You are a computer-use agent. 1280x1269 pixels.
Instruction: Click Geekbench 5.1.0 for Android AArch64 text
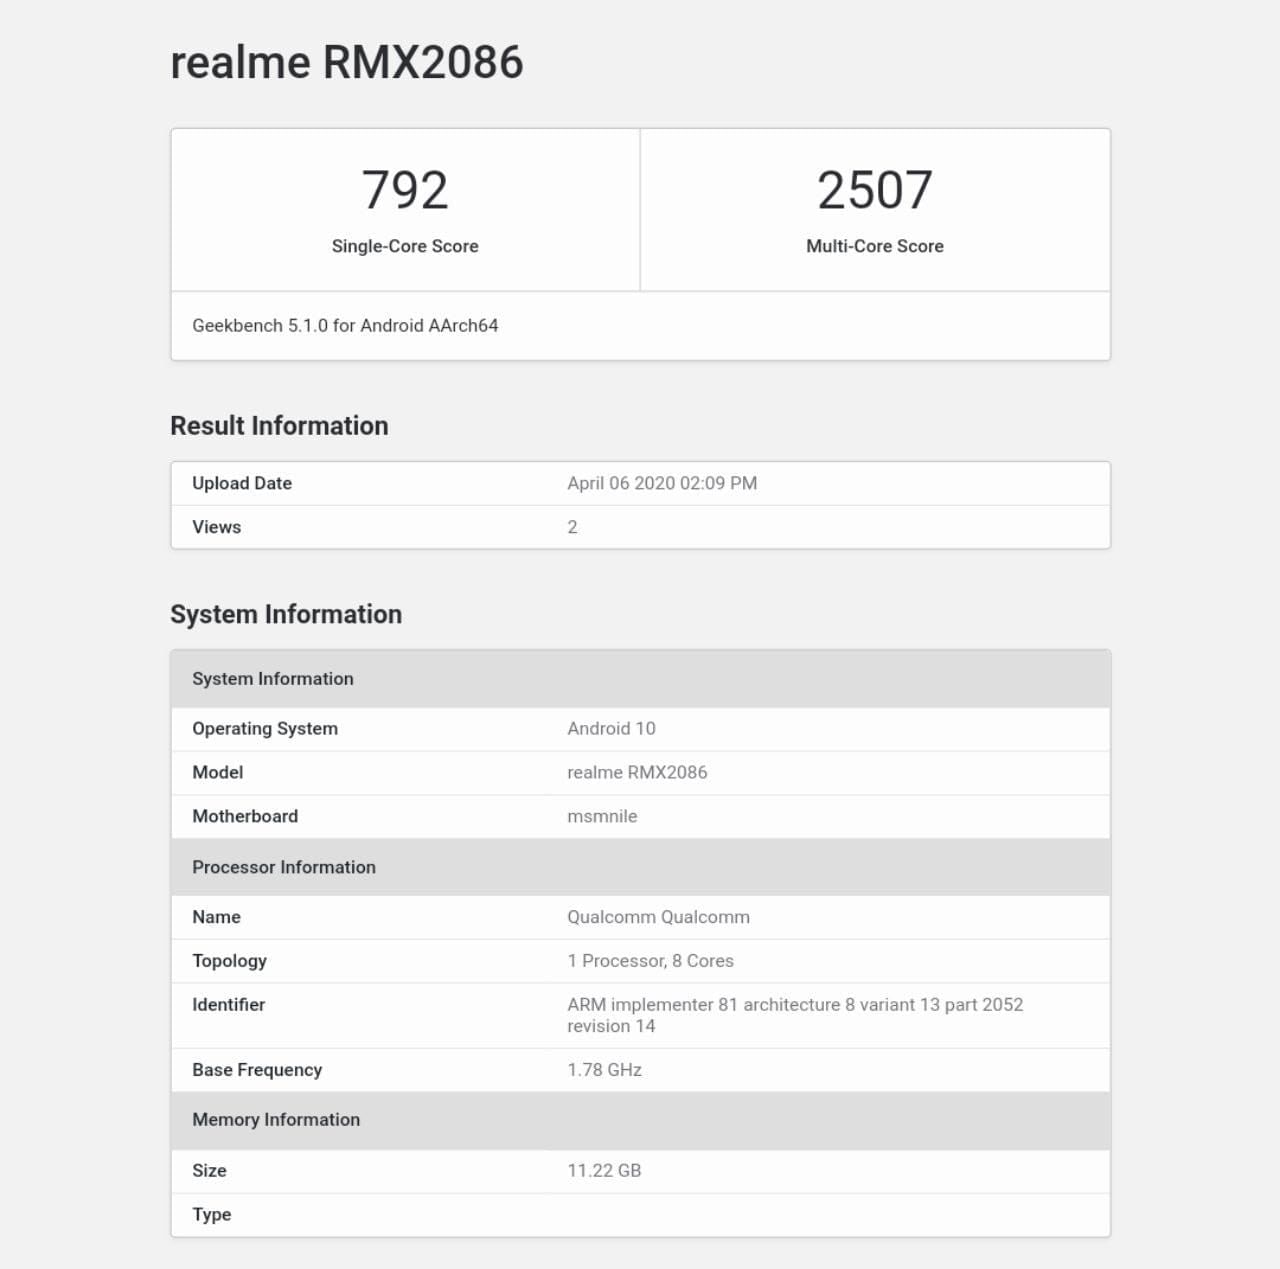coord(345,326)
